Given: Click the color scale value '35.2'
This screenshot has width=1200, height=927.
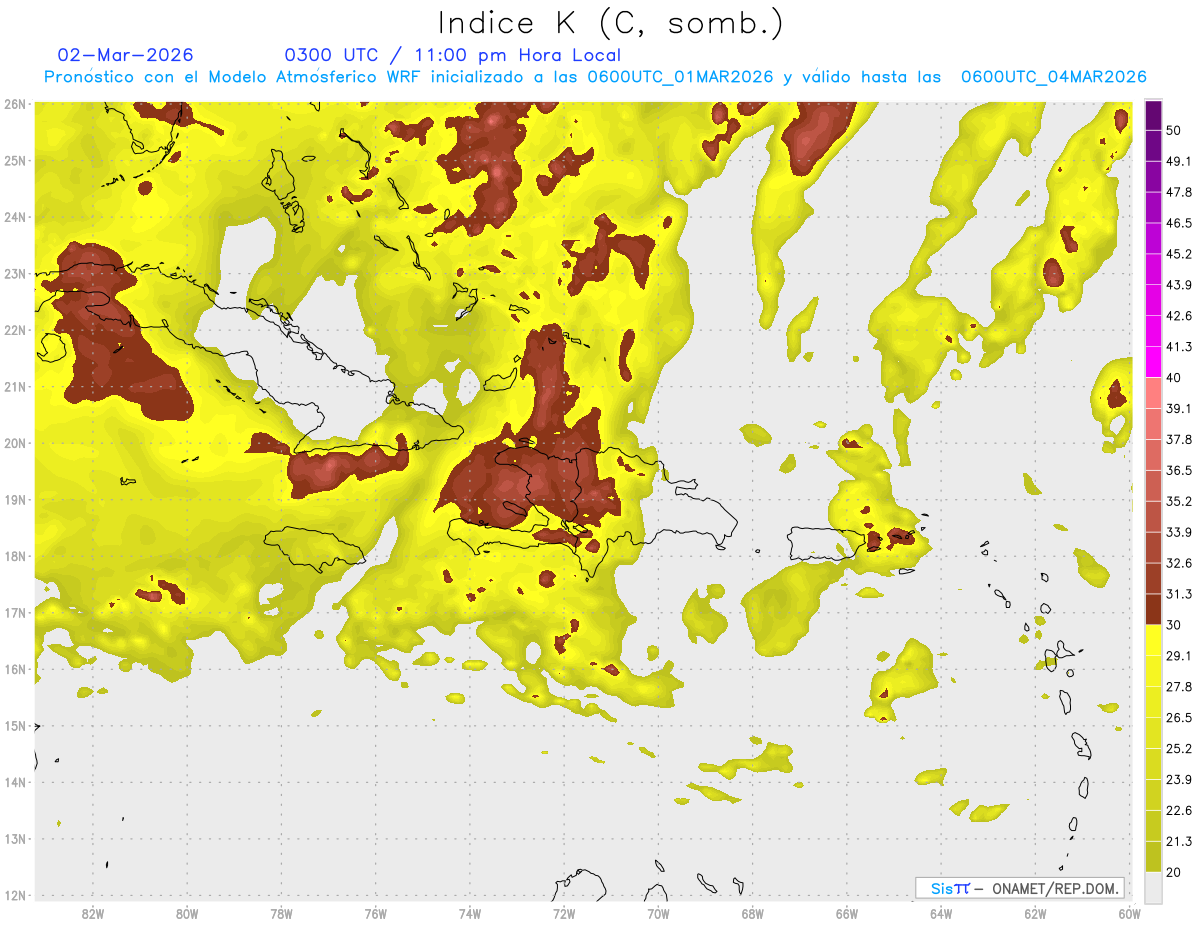Looking at the screenshot, I should coord(1179,501).
